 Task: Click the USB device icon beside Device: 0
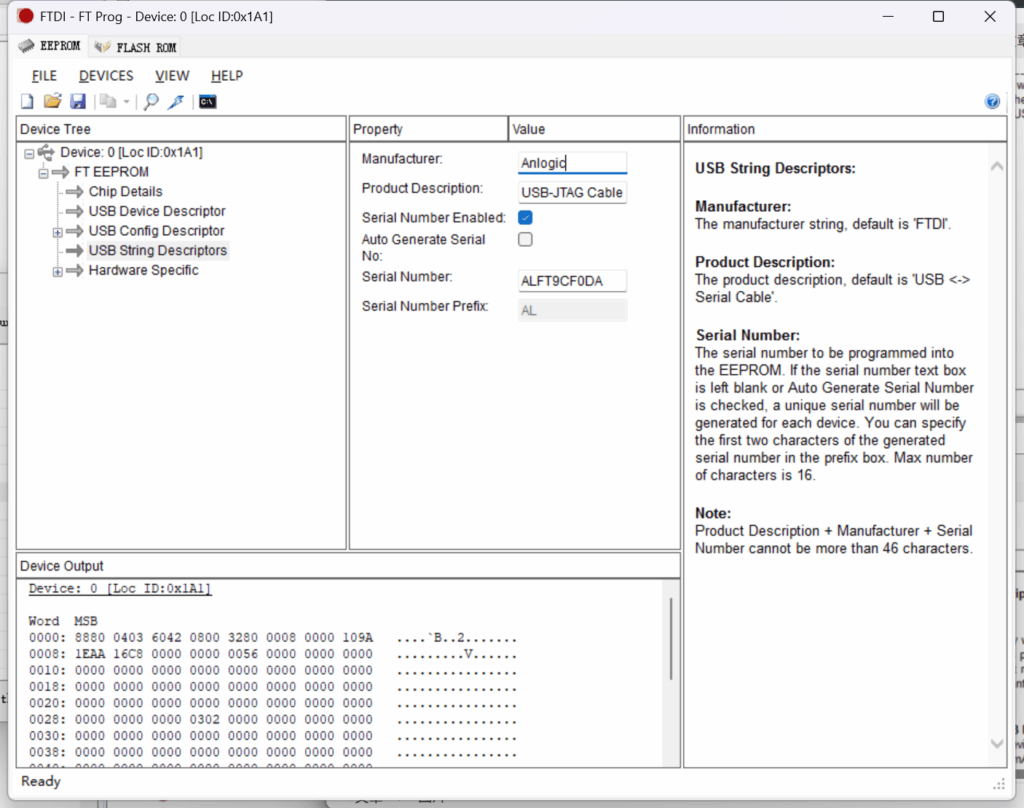(46, 152)
